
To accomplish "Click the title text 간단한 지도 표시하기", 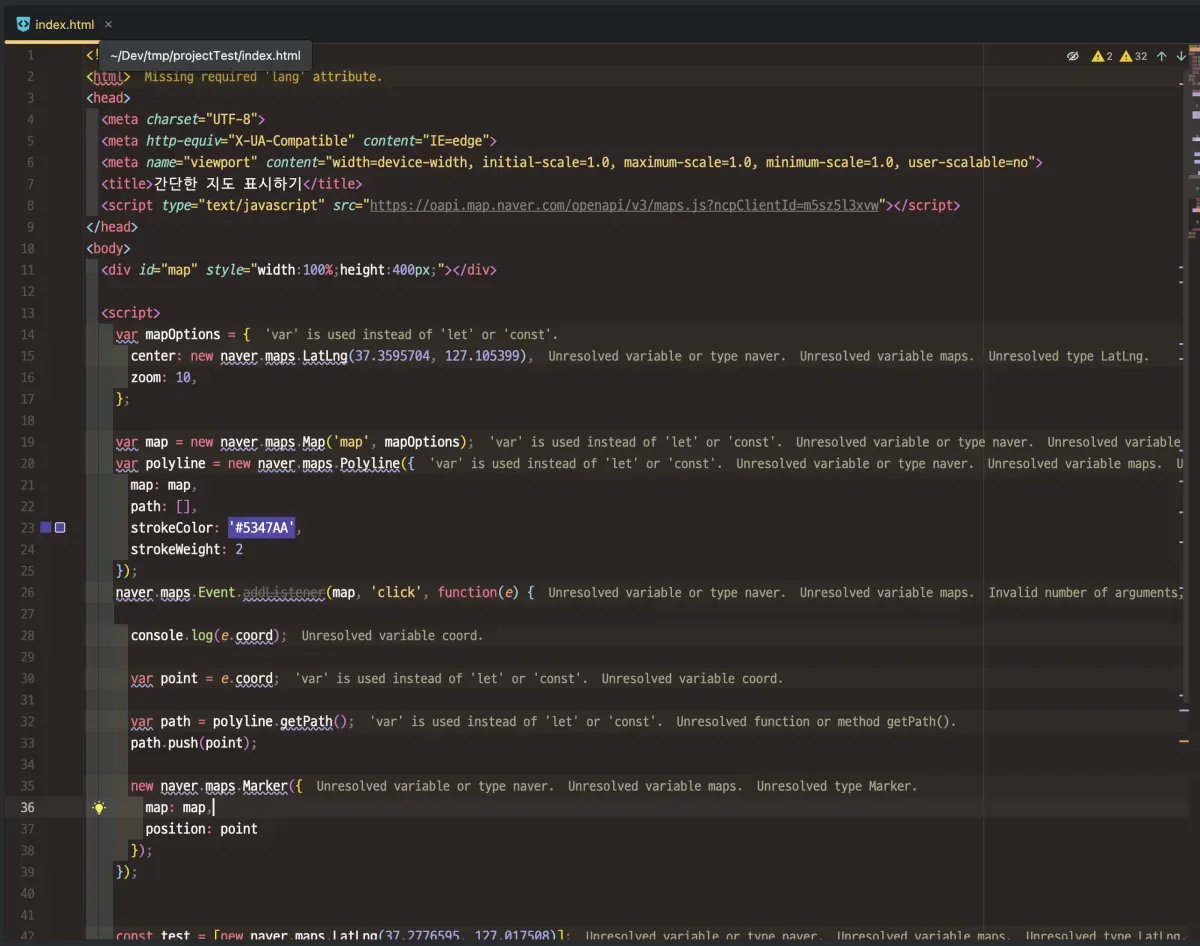I will pos(227,184).
